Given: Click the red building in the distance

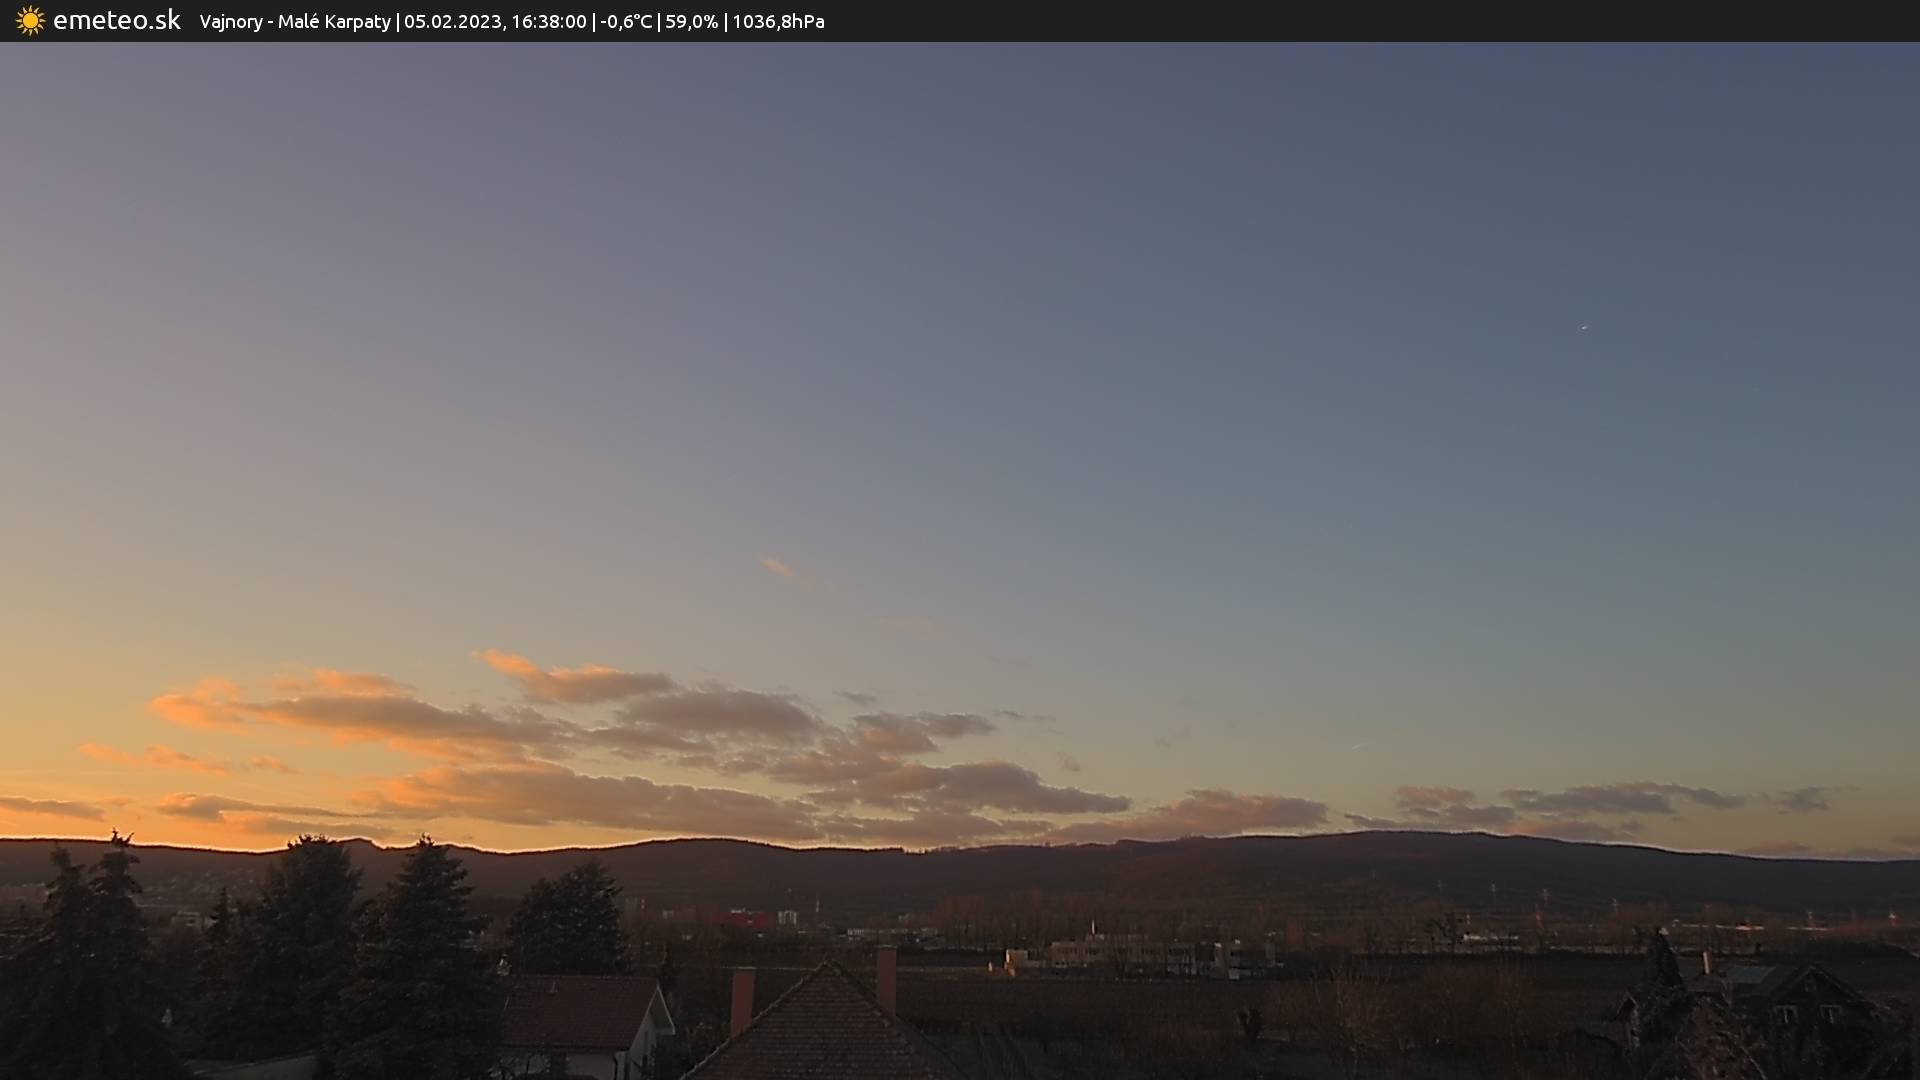Looking at the screenshot, I should [740, 919].
